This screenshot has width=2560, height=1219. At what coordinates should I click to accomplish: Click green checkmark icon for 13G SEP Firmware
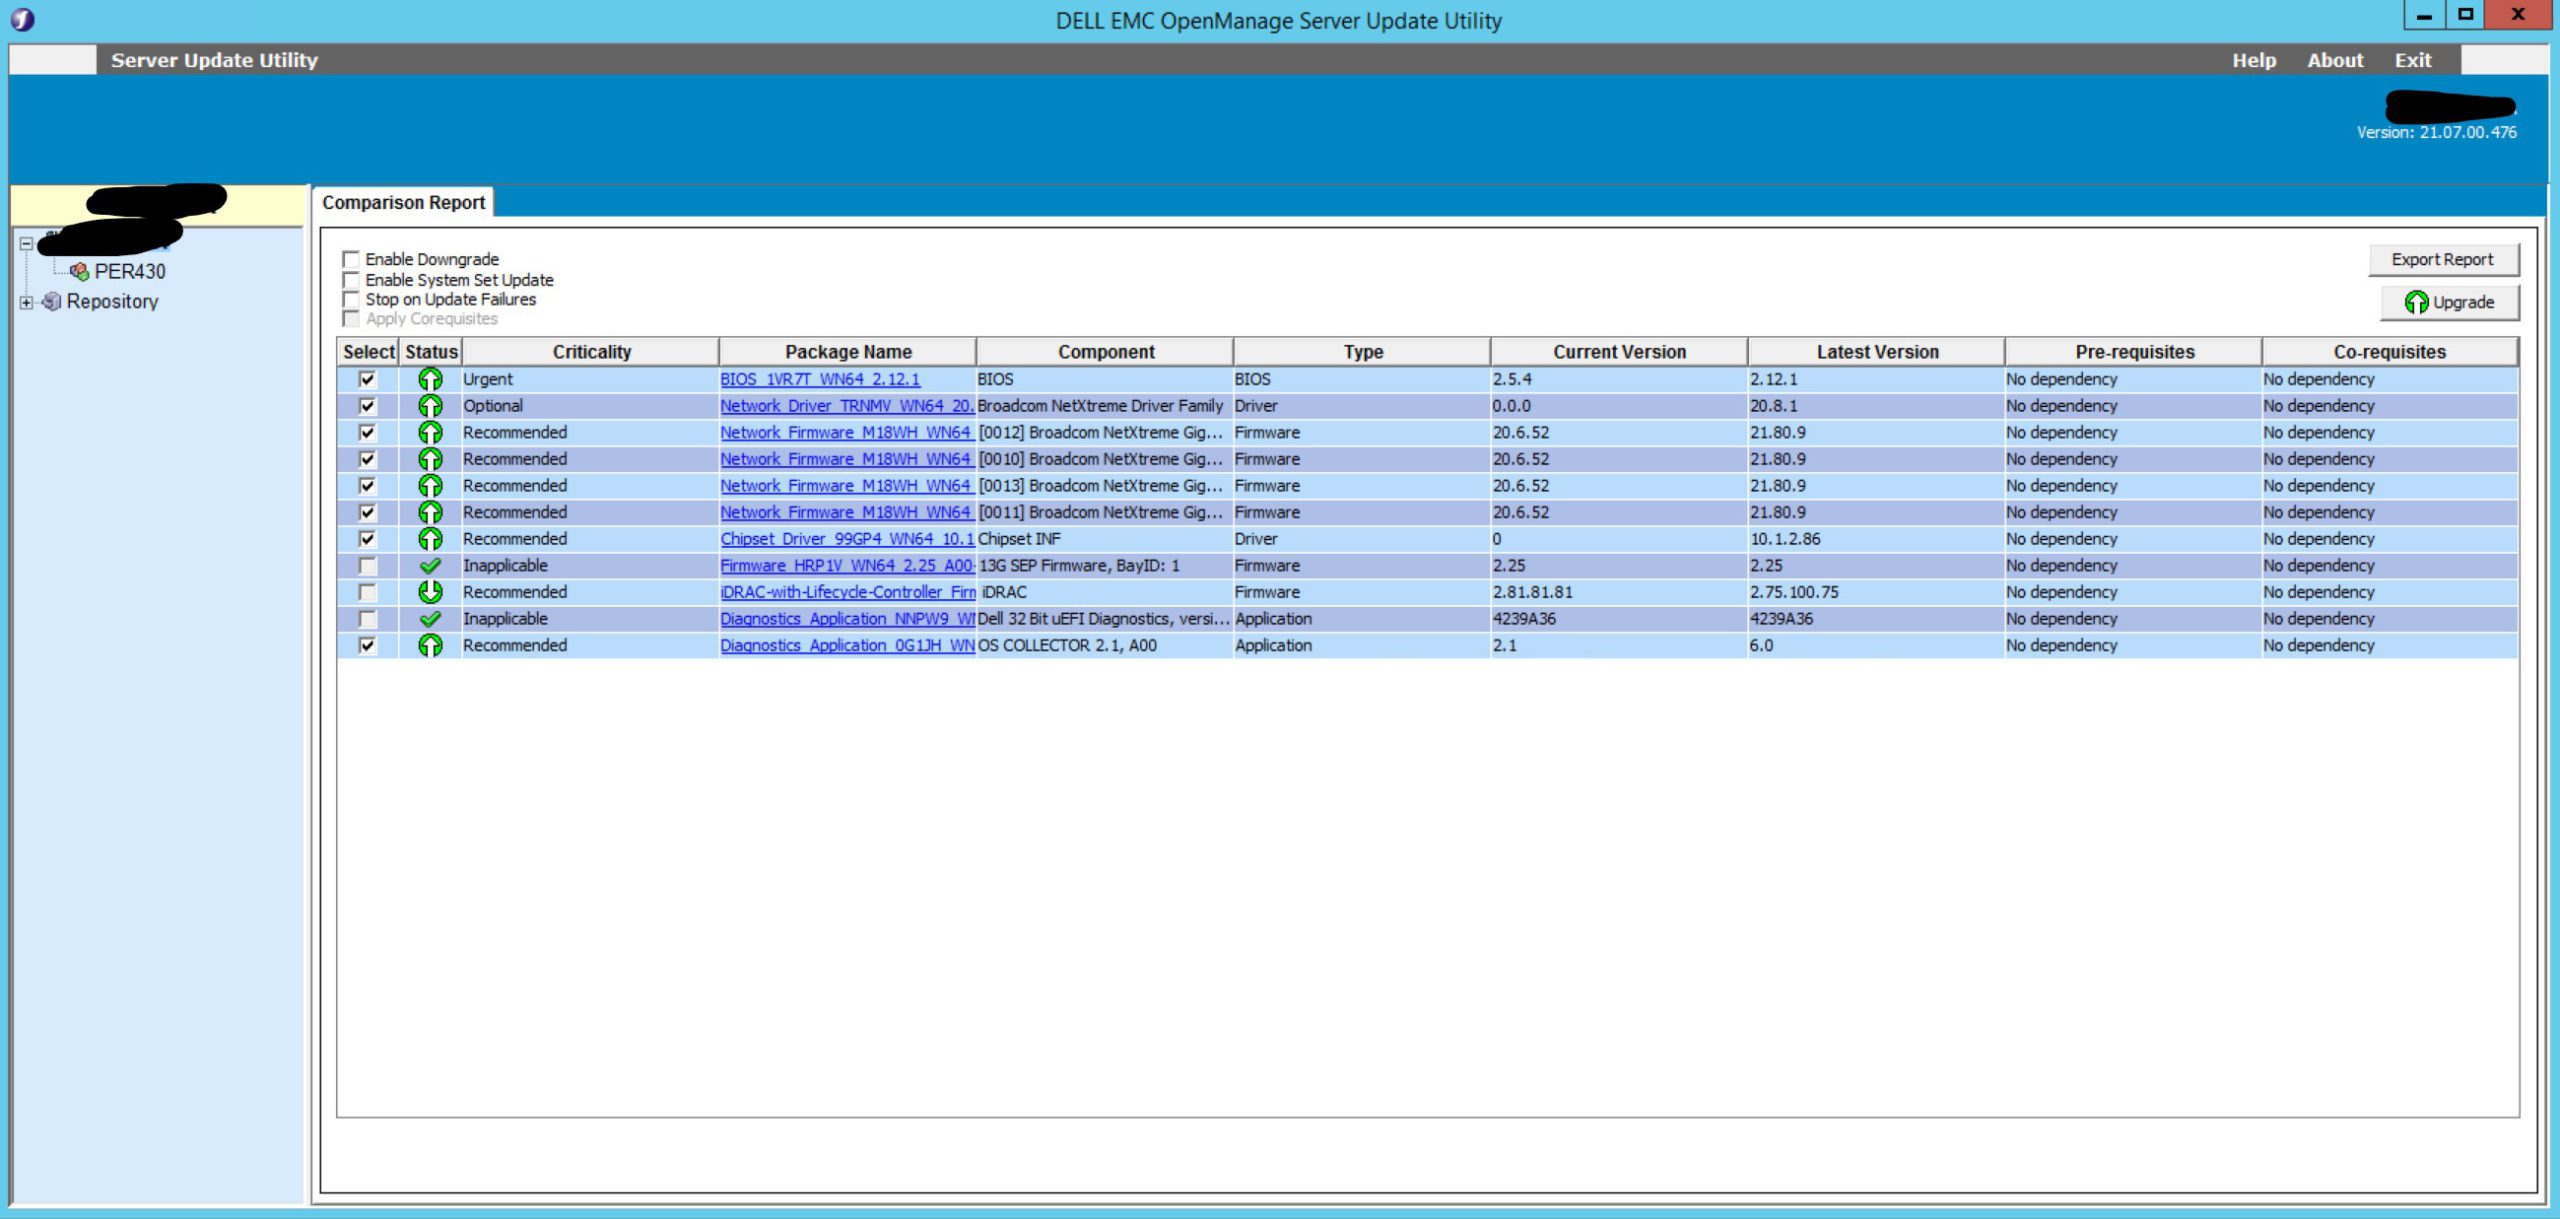[430, 565]
